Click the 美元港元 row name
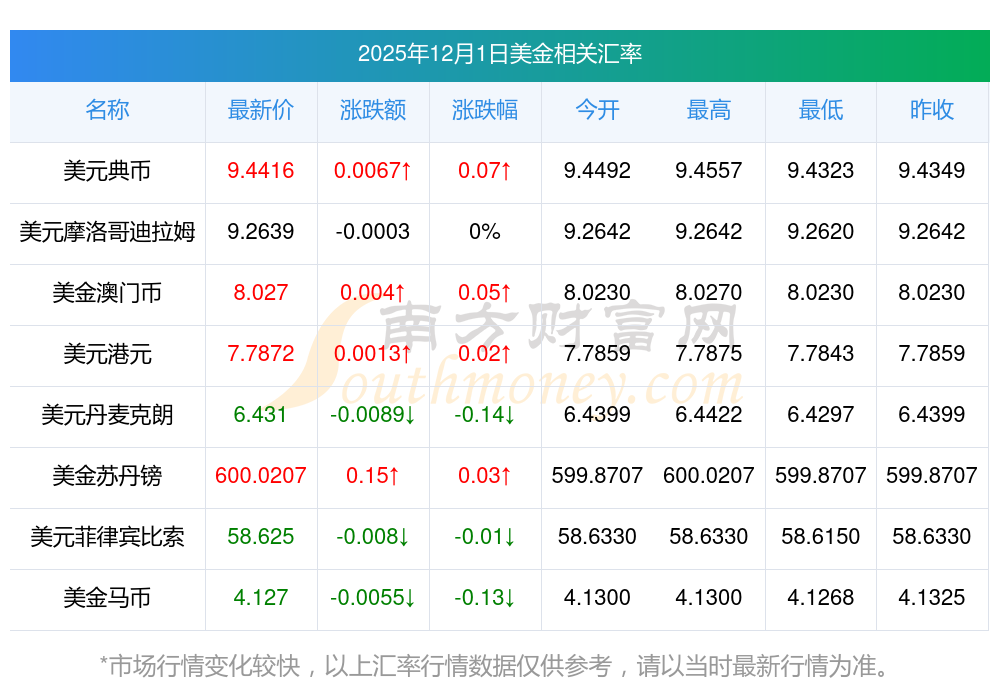Image resolution: width=1000 pixels, height=697 pixels. tap(107, 354)
